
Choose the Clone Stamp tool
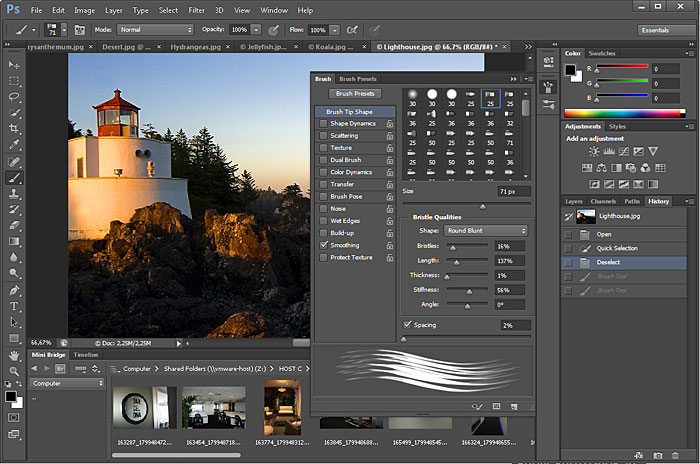tap(14, 193)
